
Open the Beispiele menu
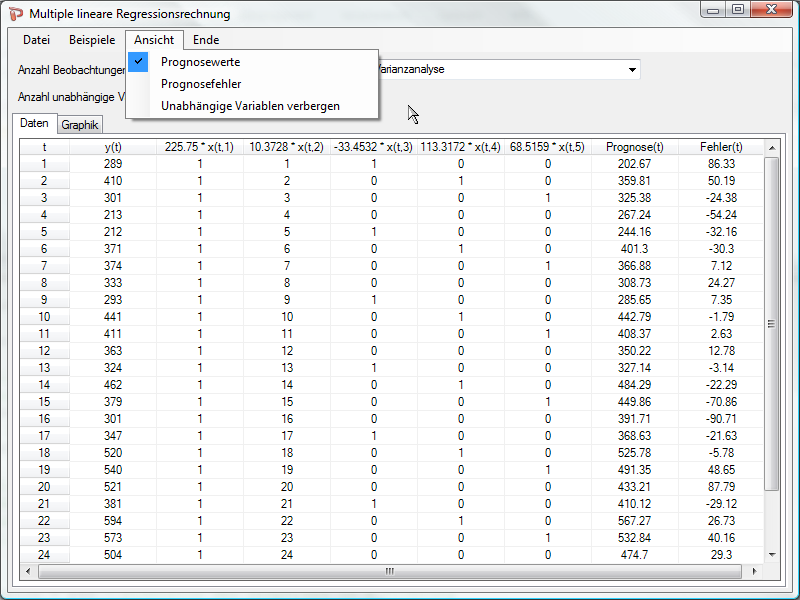[92, 40]
